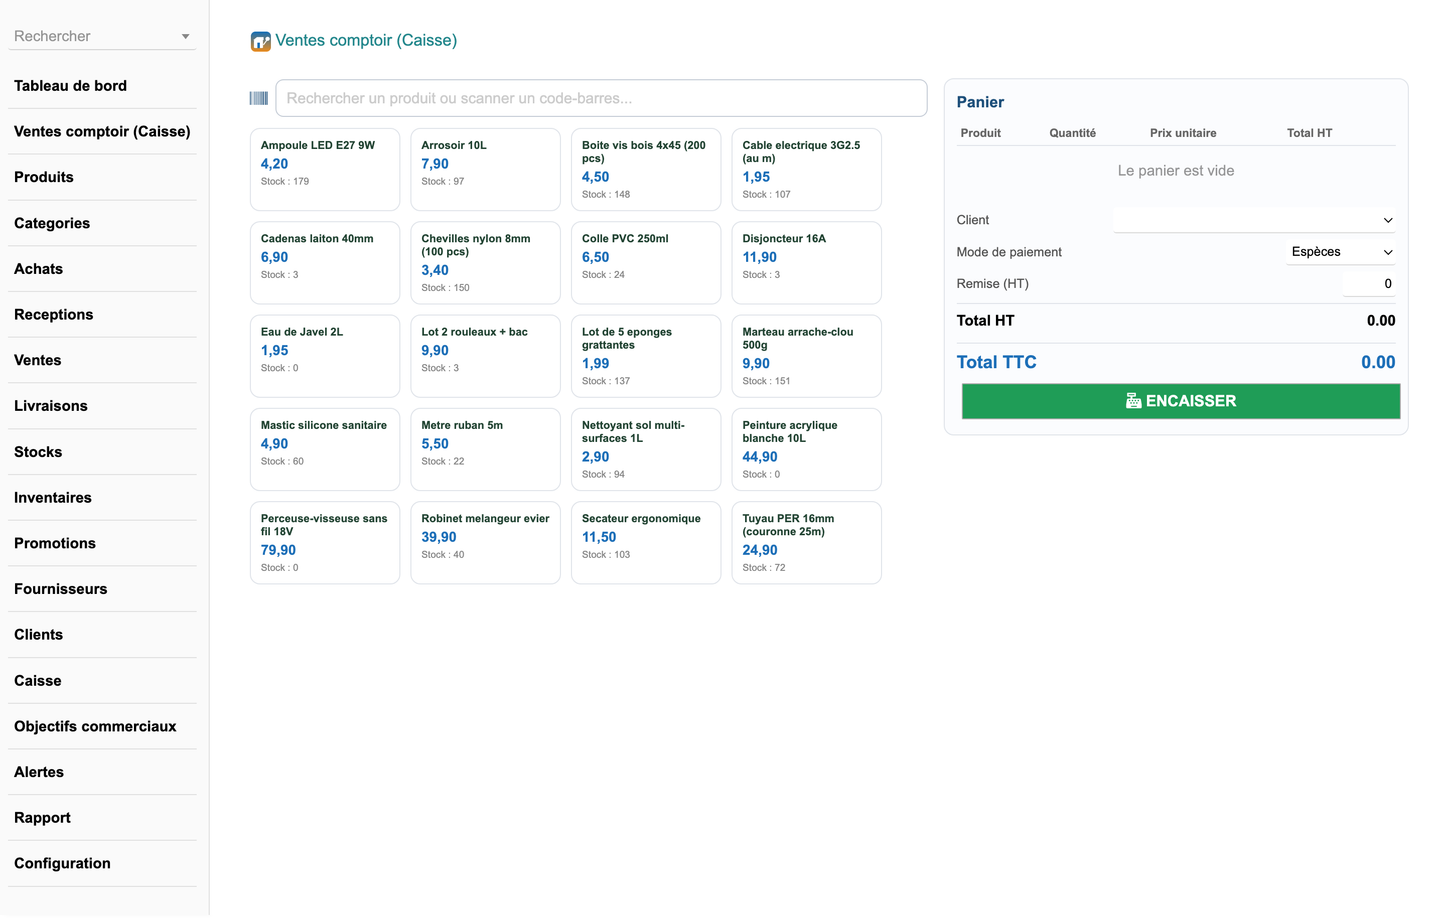
Task: Add Lot 2 rouleaux + bac product
Action: [485, 356]
